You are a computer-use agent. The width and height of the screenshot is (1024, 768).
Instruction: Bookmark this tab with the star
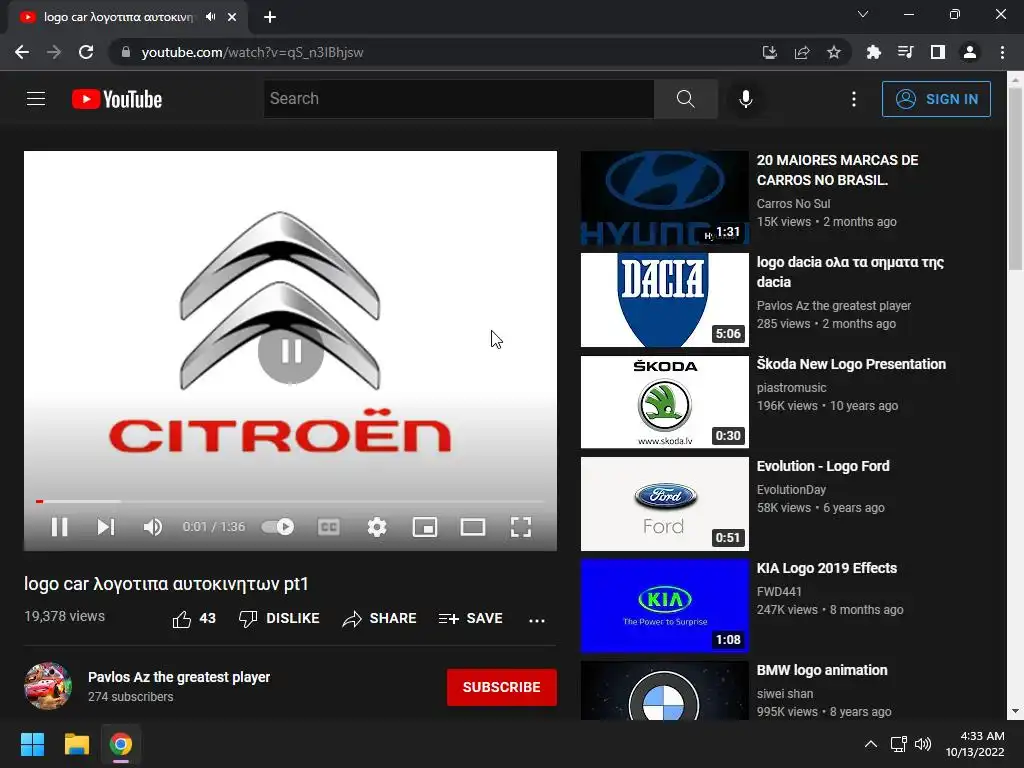pos(833,52)
